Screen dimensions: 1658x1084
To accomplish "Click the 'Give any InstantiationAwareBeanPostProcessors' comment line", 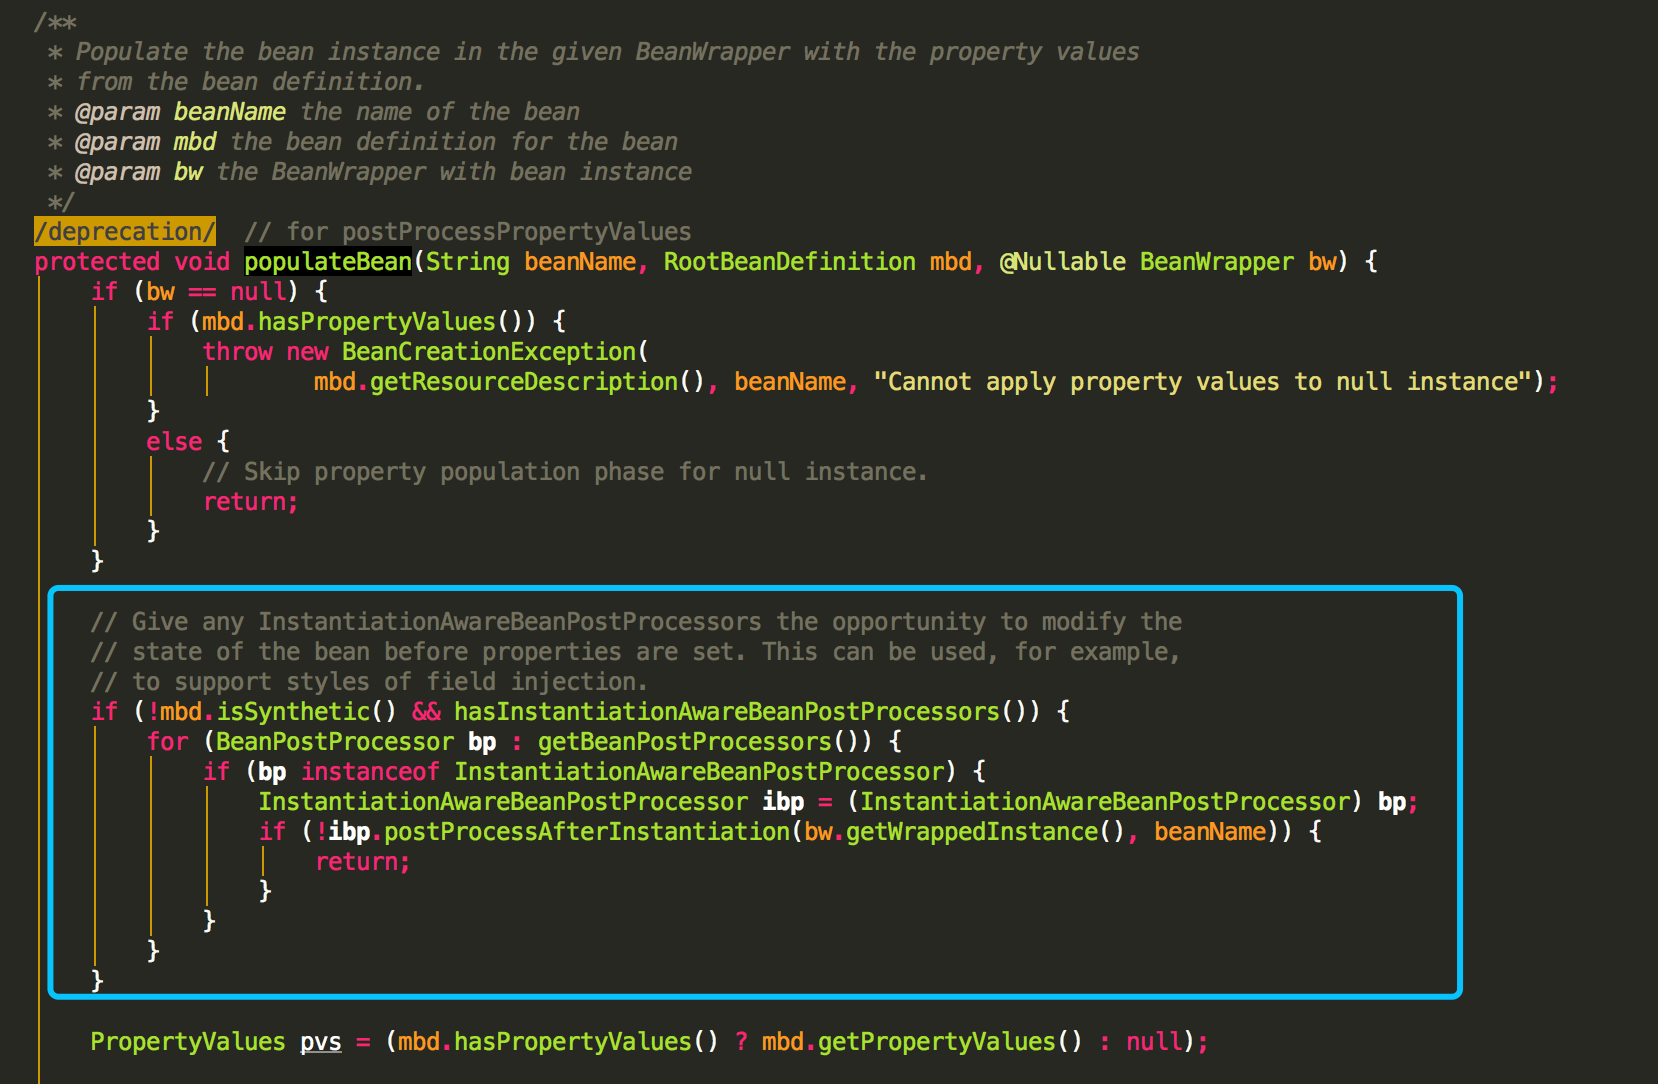I will [636, 622].
